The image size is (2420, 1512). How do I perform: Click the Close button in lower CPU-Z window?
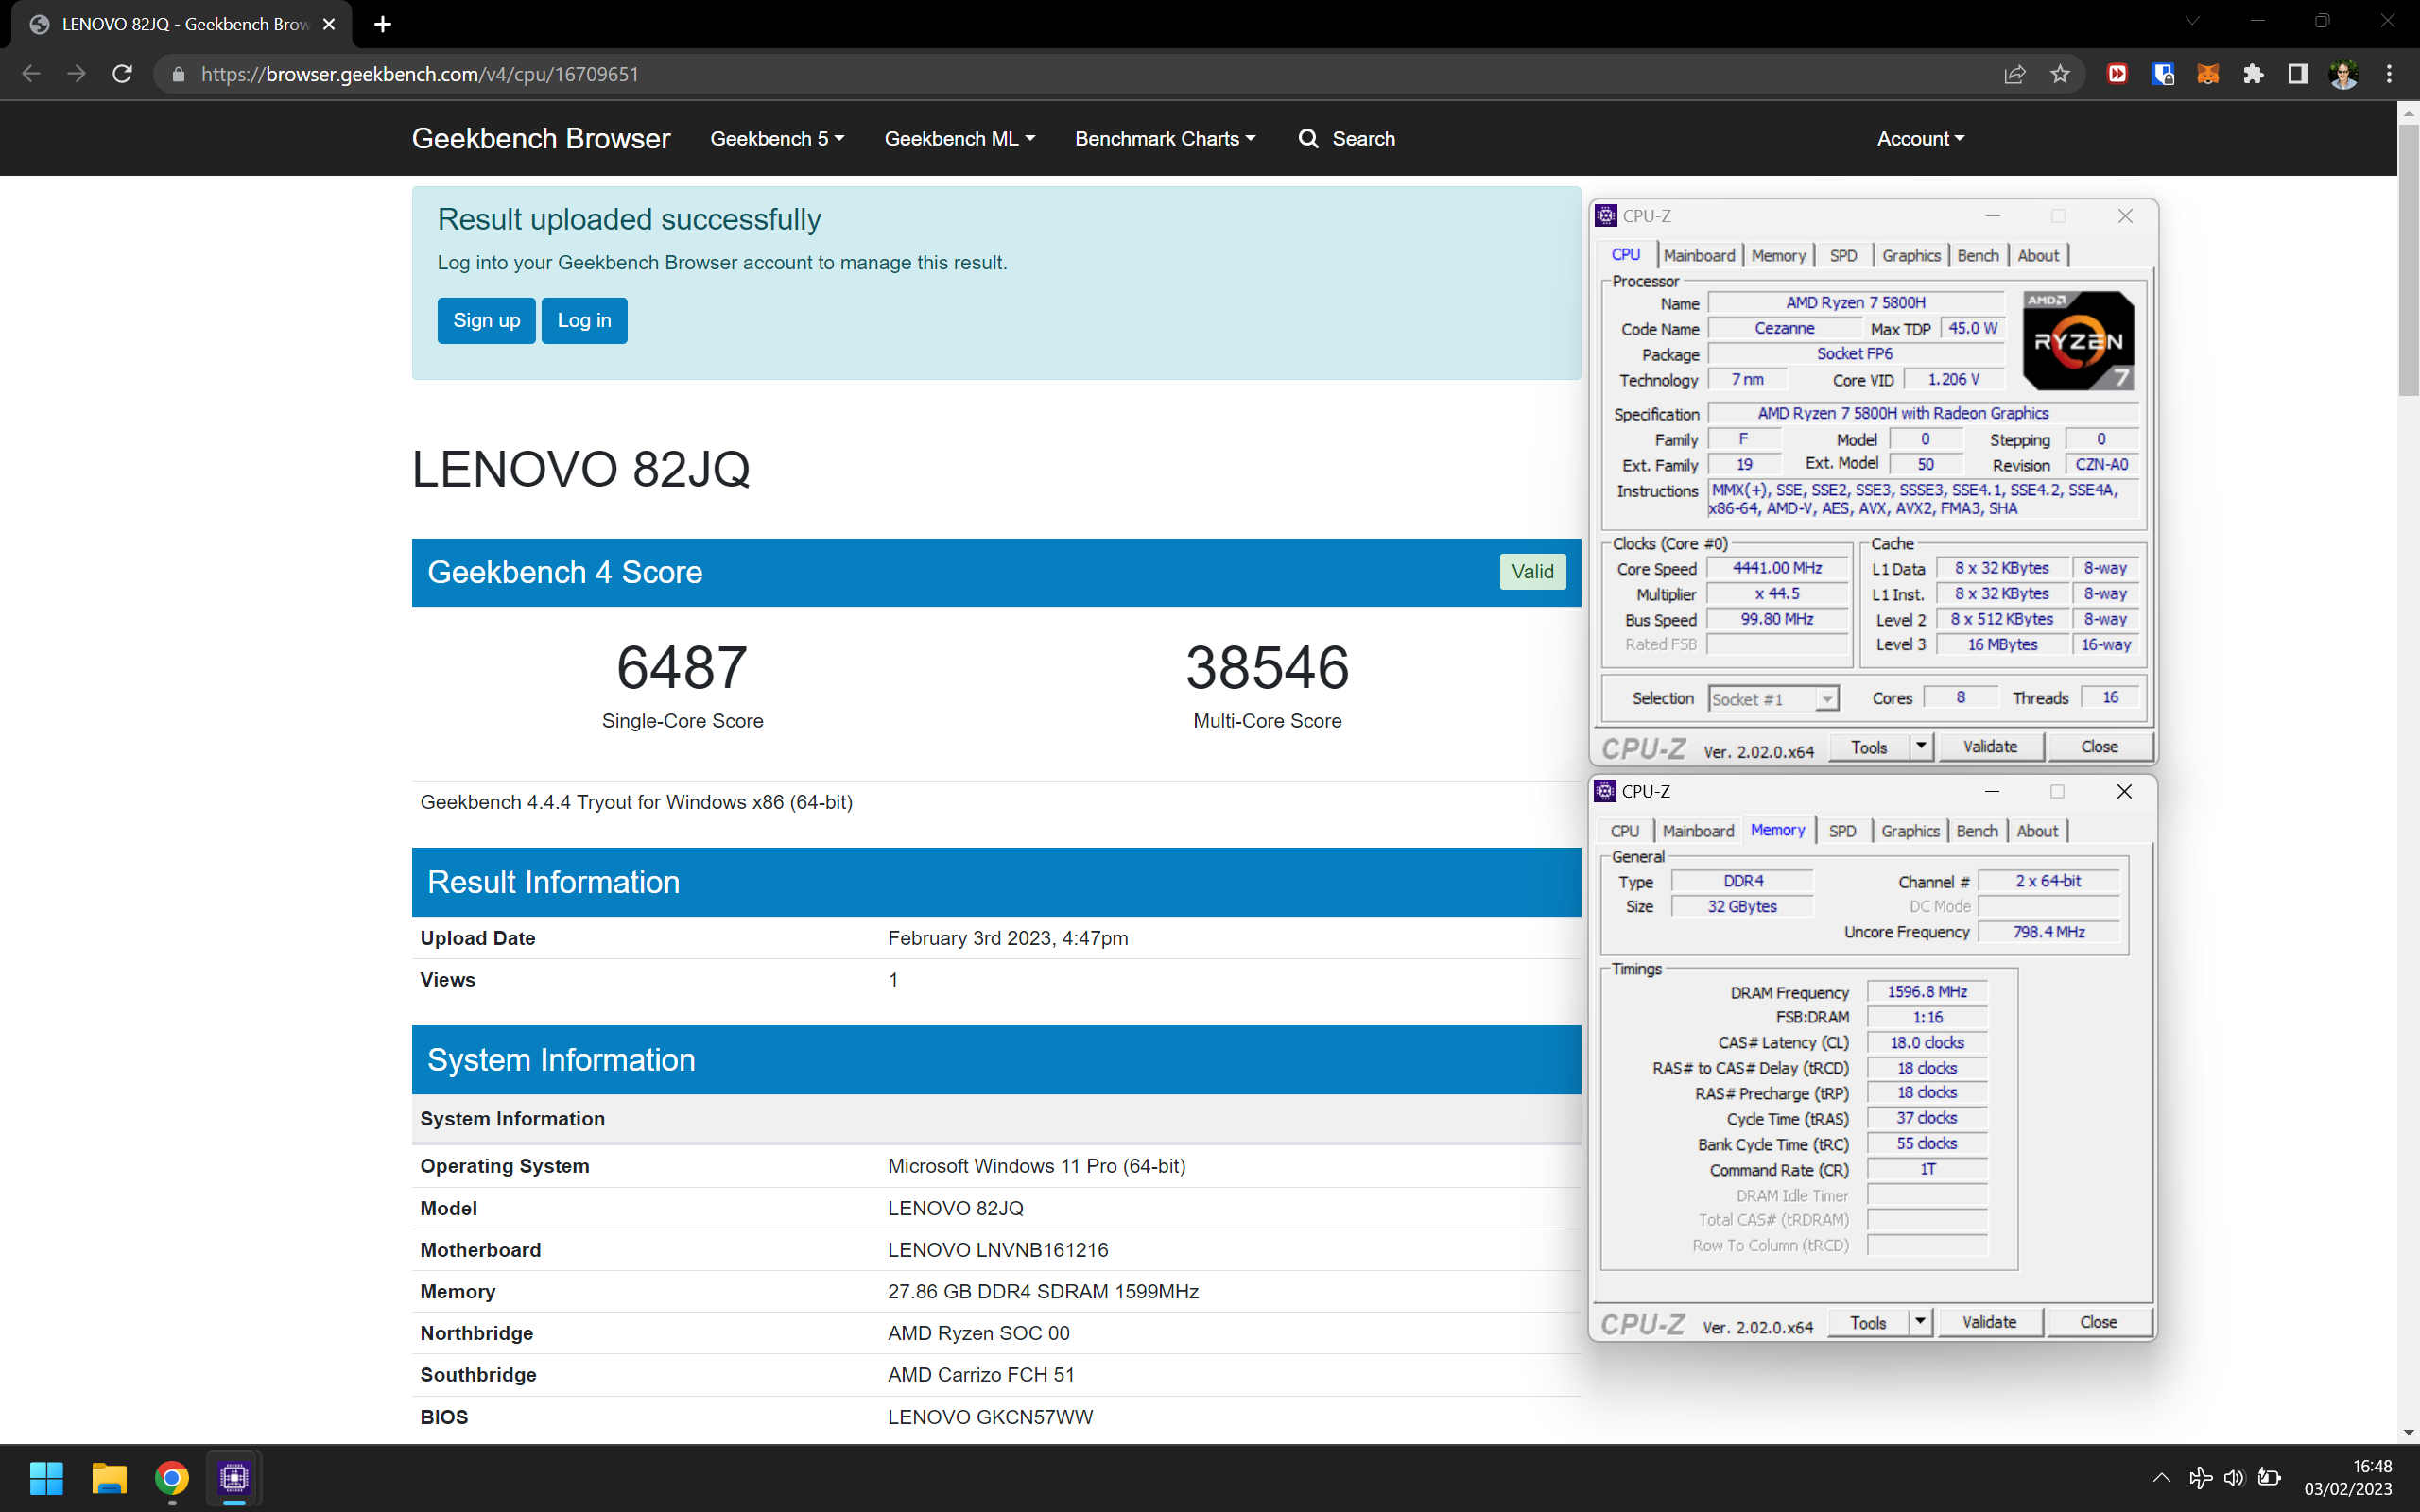tap(2098, 1323)
